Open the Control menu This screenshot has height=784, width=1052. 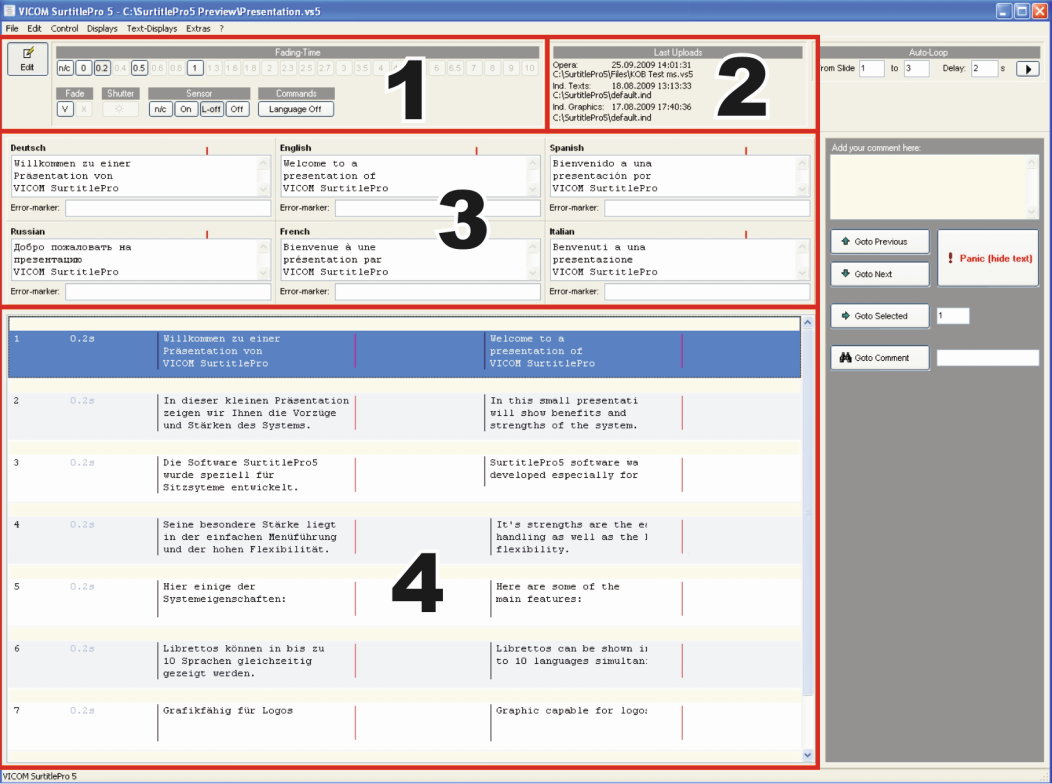pos(64,29)
